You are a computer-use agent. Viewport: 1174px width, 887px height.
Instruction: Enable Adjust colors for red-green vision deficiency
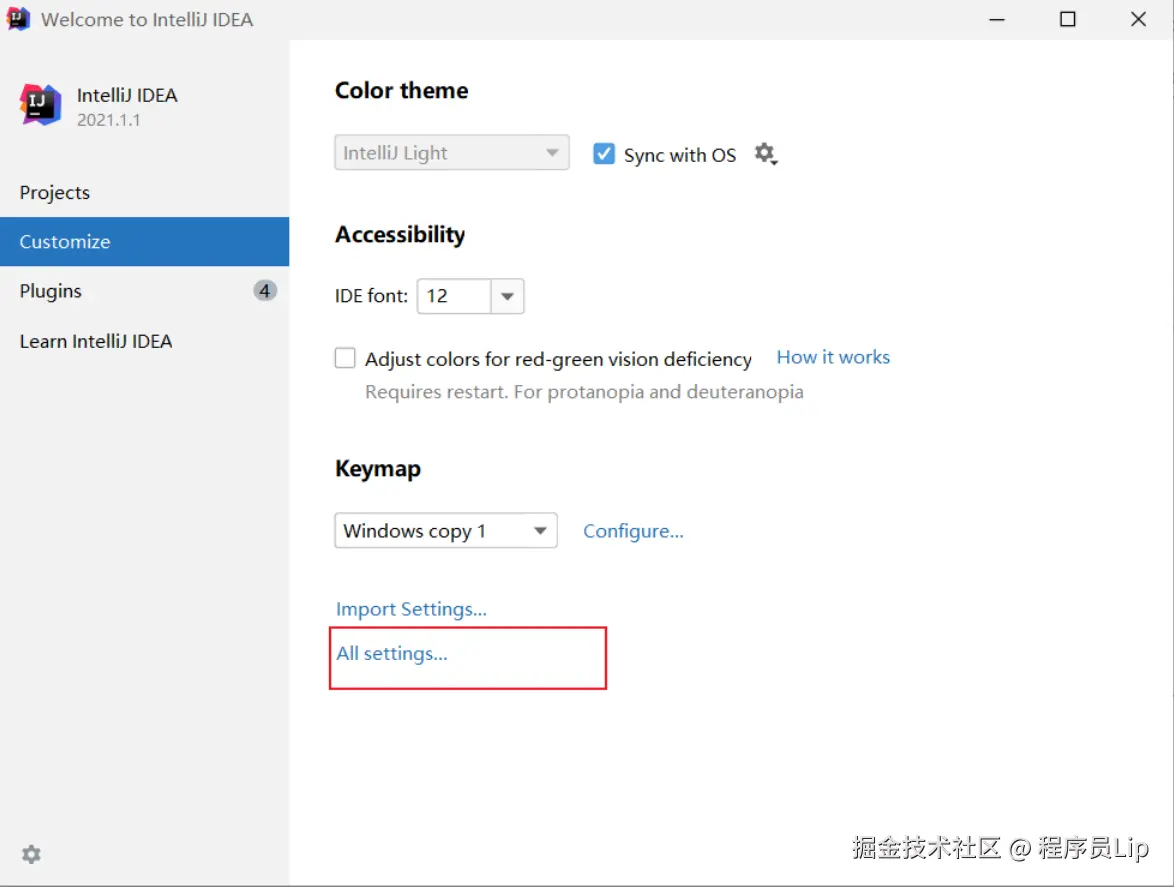tap(345, 358)
